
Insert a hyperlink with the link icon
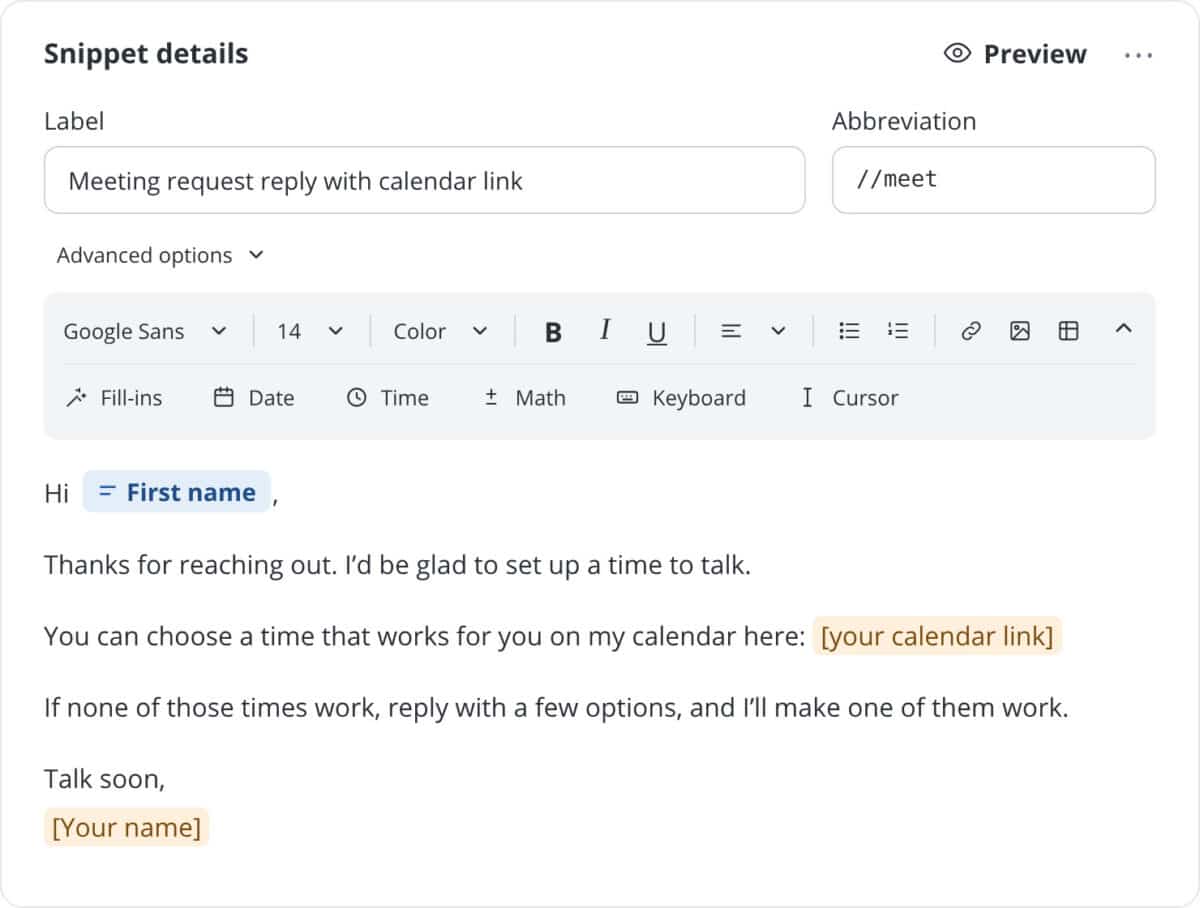970,331
